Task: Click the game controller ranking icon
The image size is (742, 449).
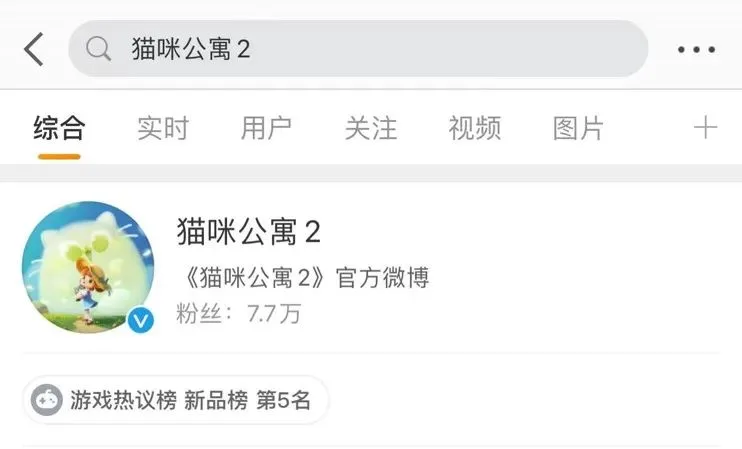Action: (x=46, y=401)
